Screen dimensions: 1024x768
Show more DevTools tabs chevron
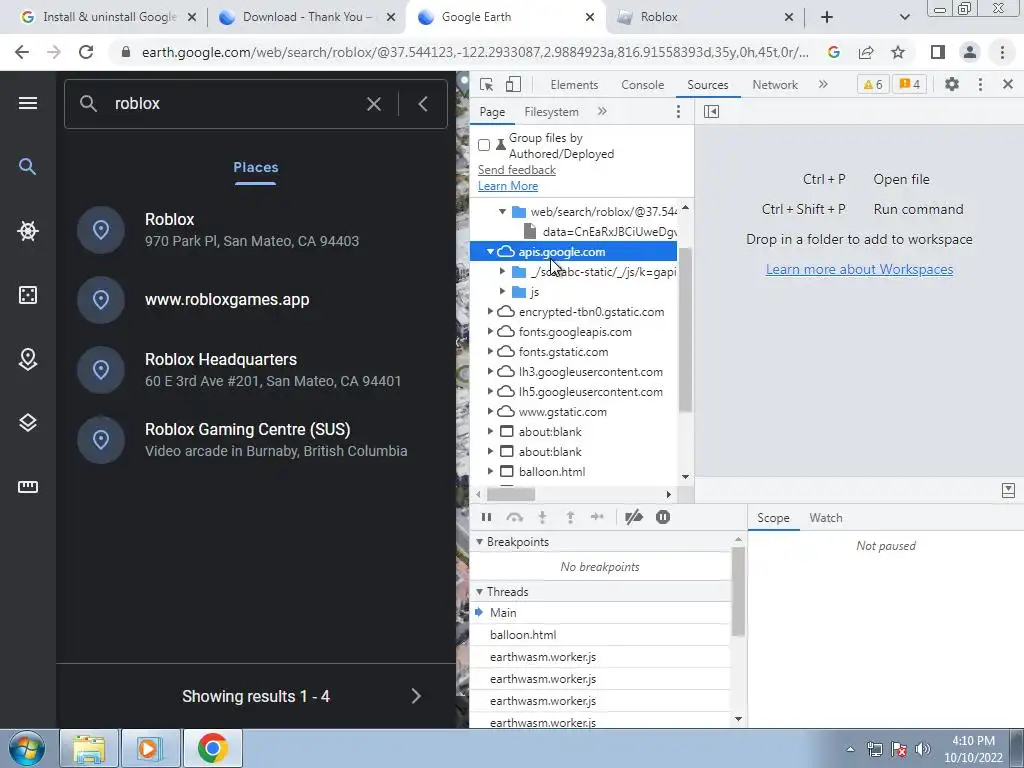(x=823, y=84)
